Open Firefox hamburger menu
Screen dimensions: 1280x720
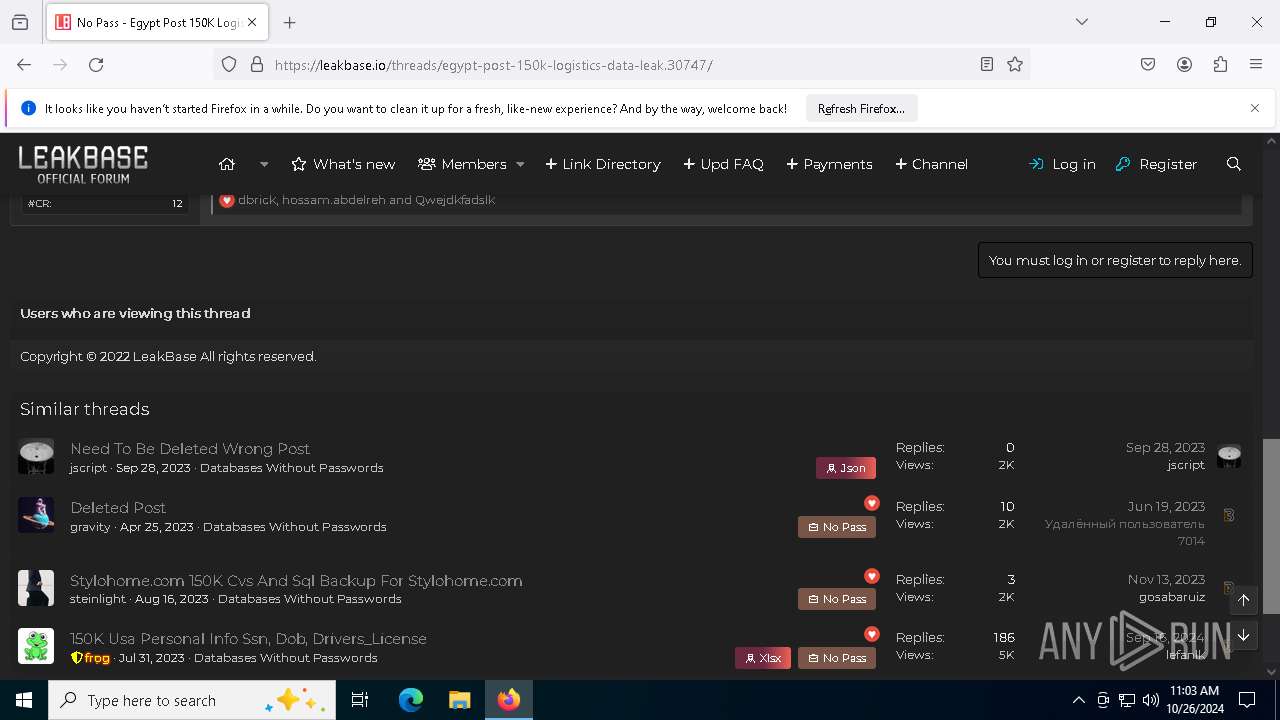click(x=1256, y=64)
